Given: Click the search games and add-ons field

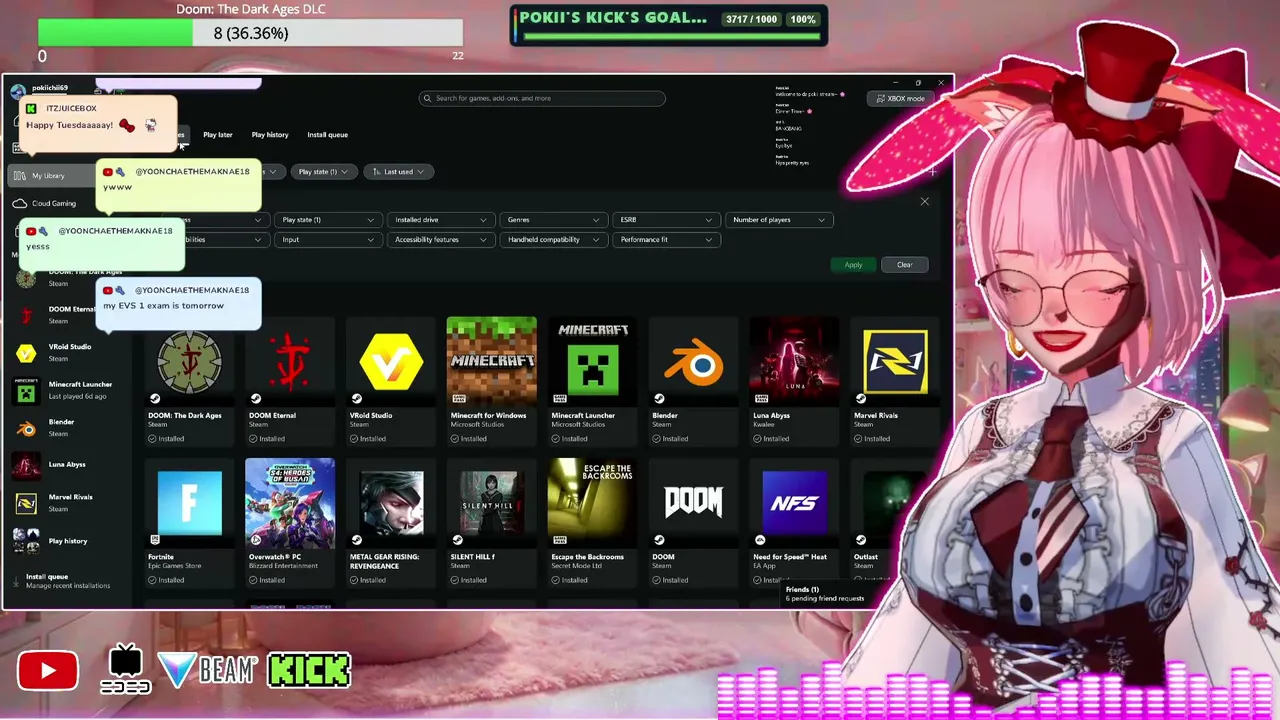Looking at the screenshot, I should (x=542, y=98).
